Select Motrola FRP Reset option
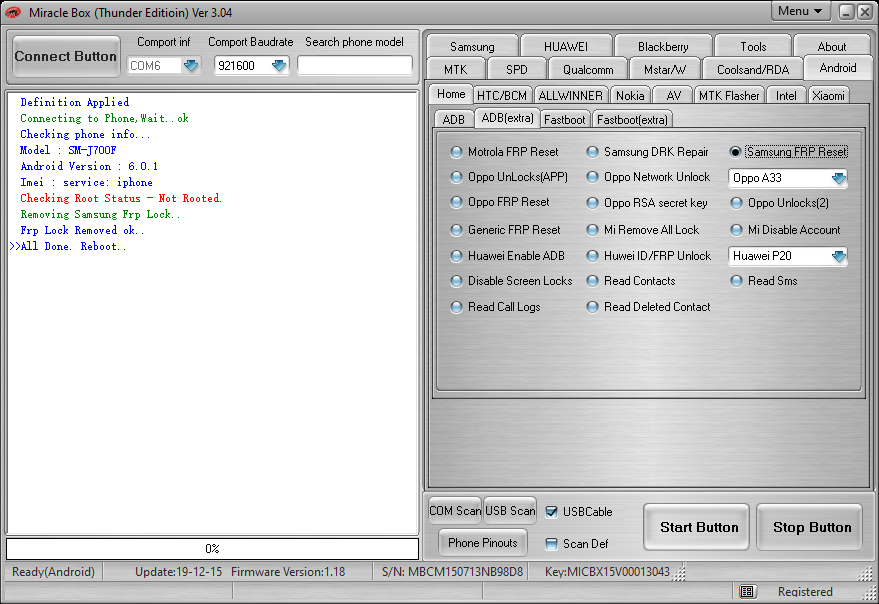The height and width of the screenshot is (604, 879). pos(456,152)
